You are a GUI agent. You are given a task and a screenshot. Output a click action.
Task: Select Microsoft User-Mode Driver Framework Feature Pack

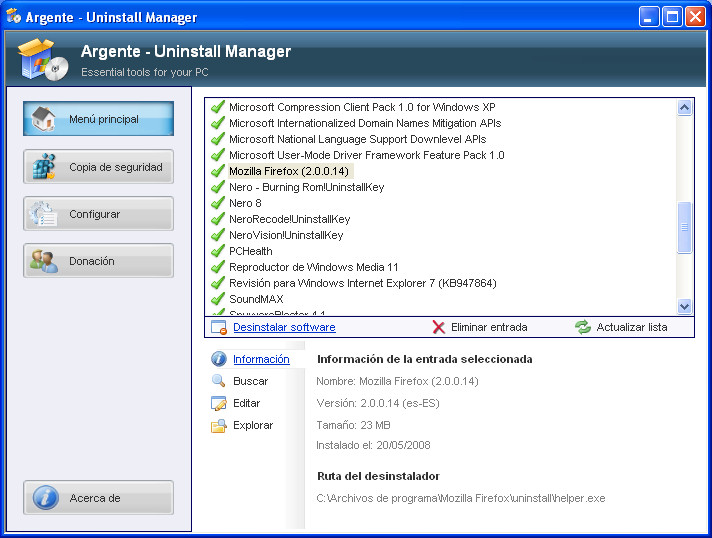[366, 155]
